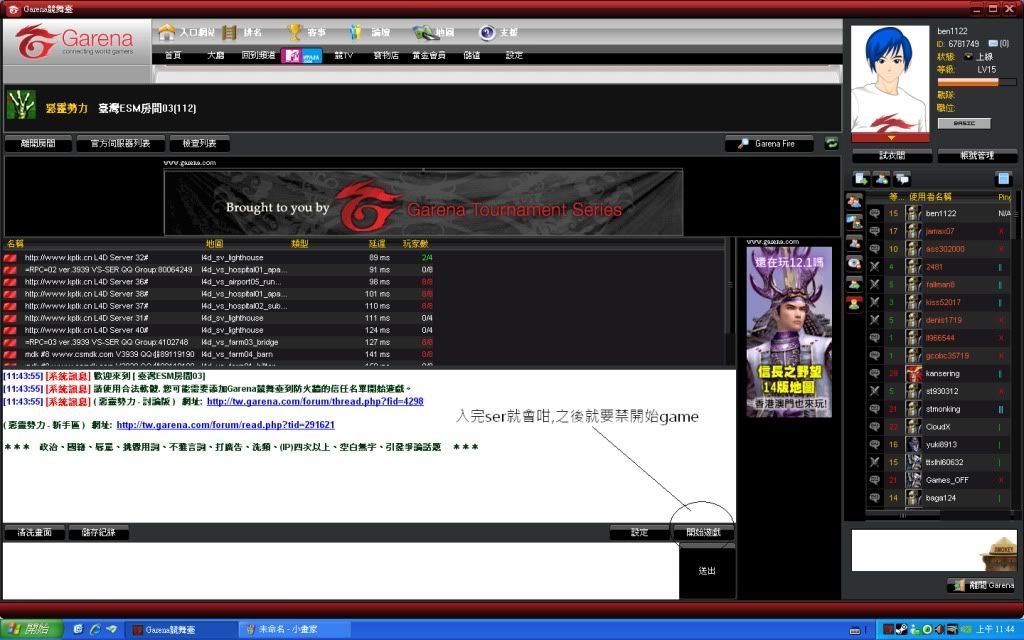This screenshot has height=640, width=1024.
Task: Click the Internet Explorer quick launch icon
Action: (95, 629)
